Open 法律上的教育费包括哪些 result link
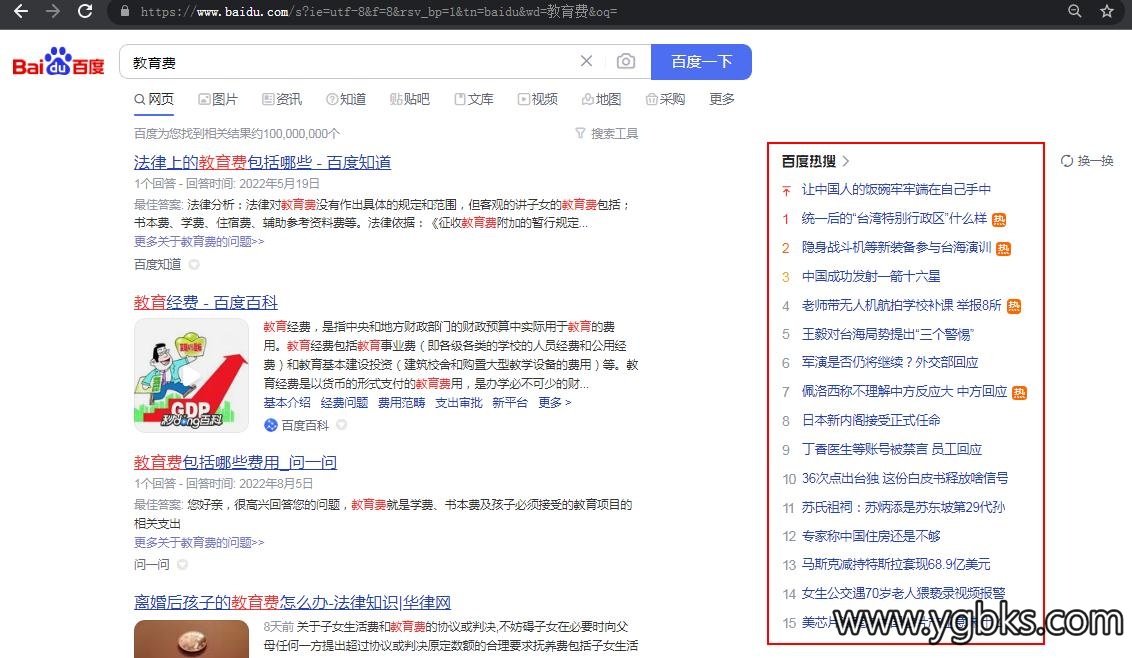This screenshot has width=1132, height=658. [x=262, y=162]
